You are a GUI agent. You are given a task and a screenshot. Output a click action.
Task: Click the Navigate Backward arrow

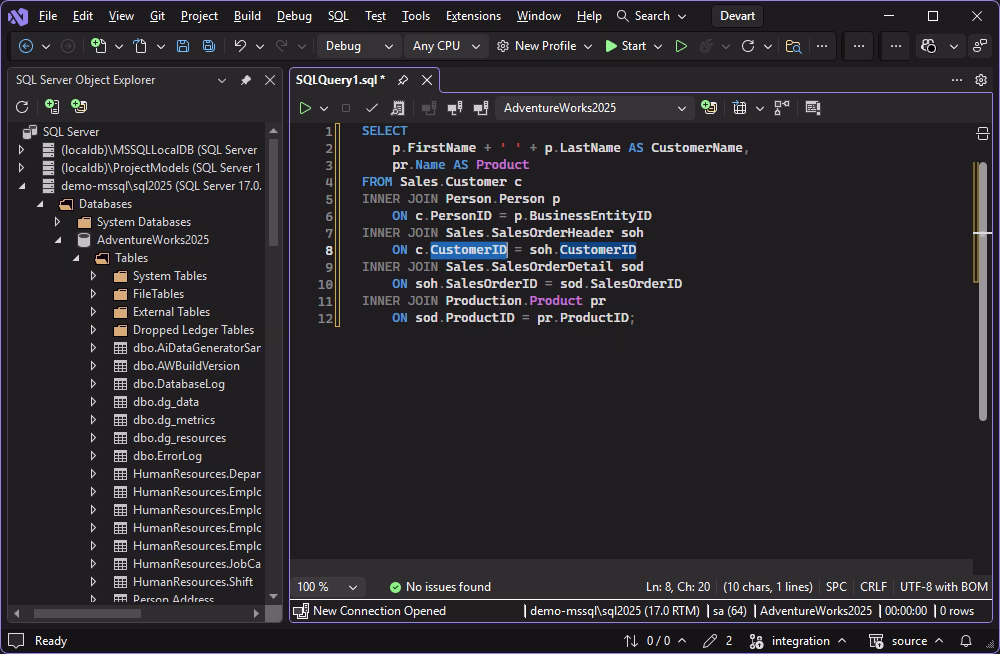(26, 46)
